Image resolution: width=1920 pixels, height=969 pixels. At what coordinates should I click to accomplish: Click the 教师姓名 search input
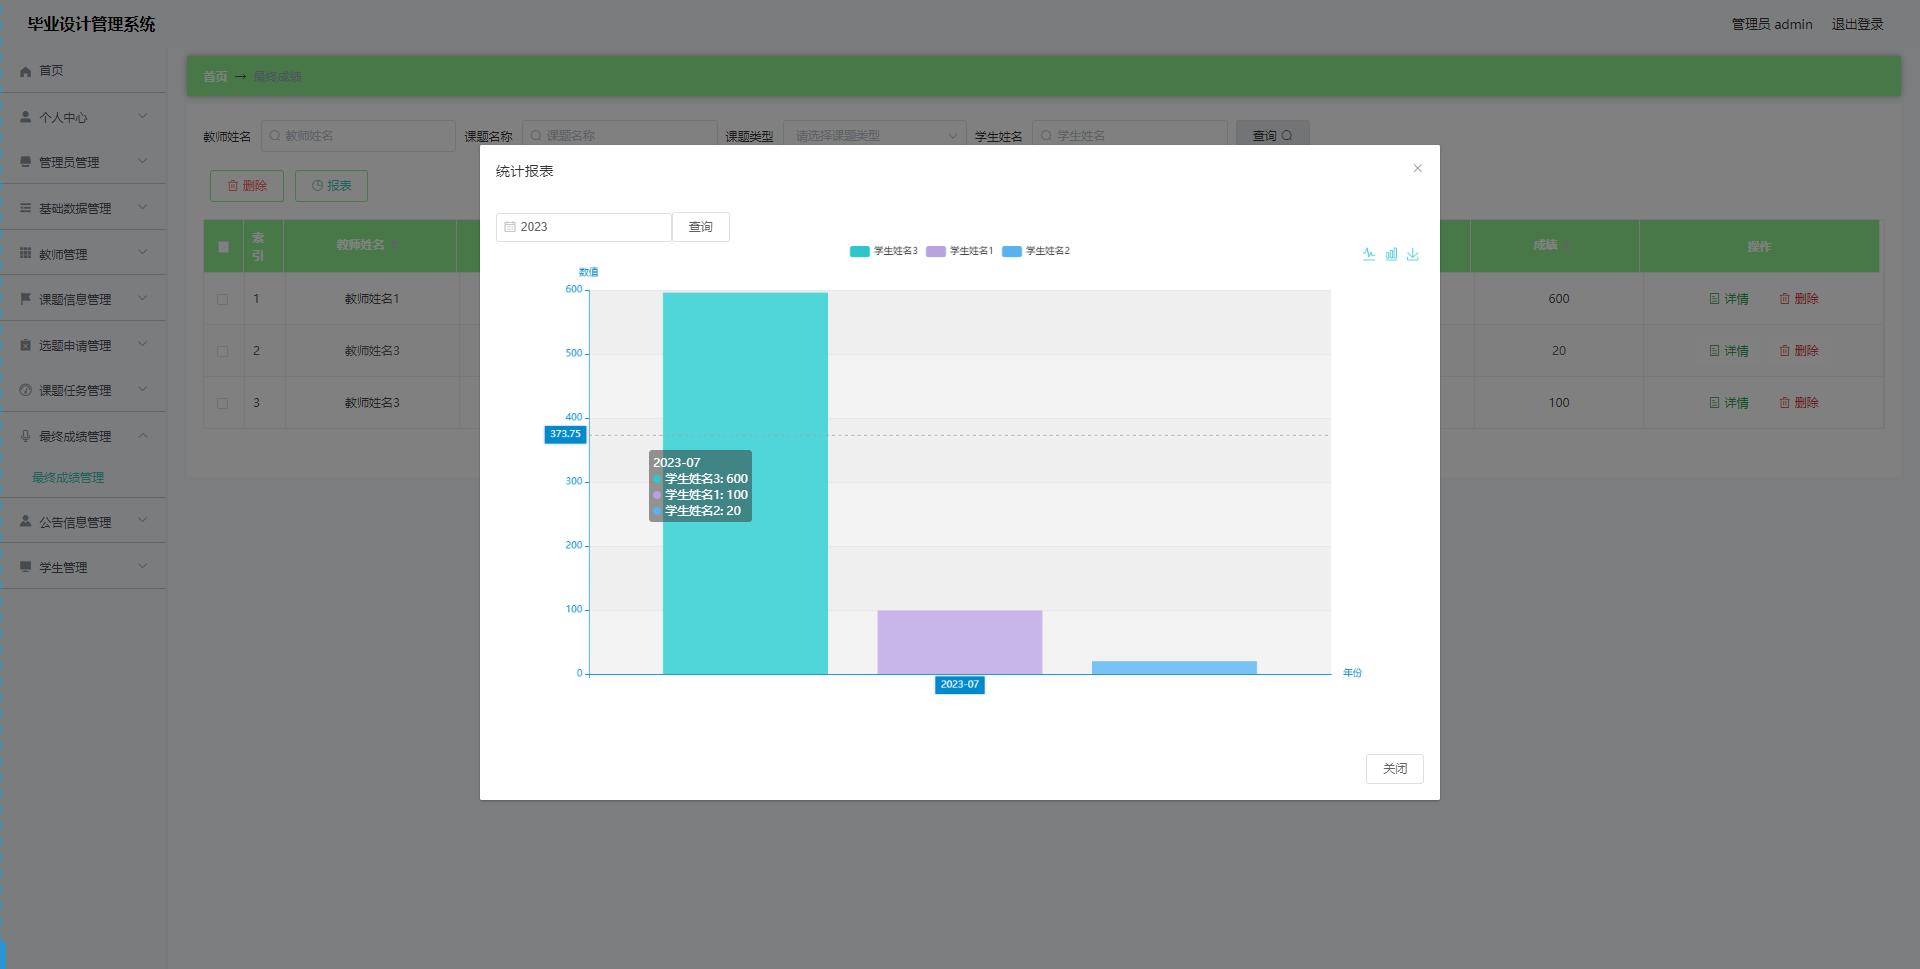point(358,136)
